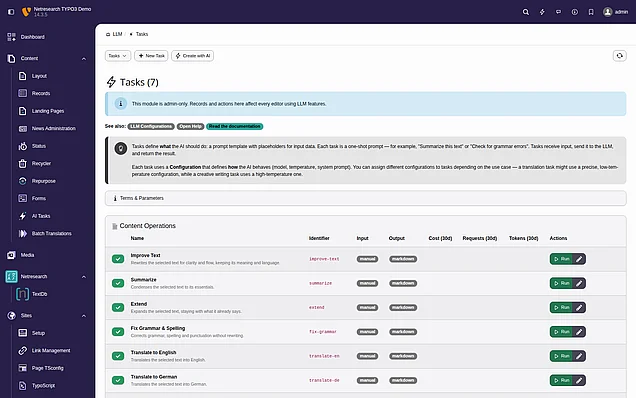Click the improve-text identifier

[324, 259]
